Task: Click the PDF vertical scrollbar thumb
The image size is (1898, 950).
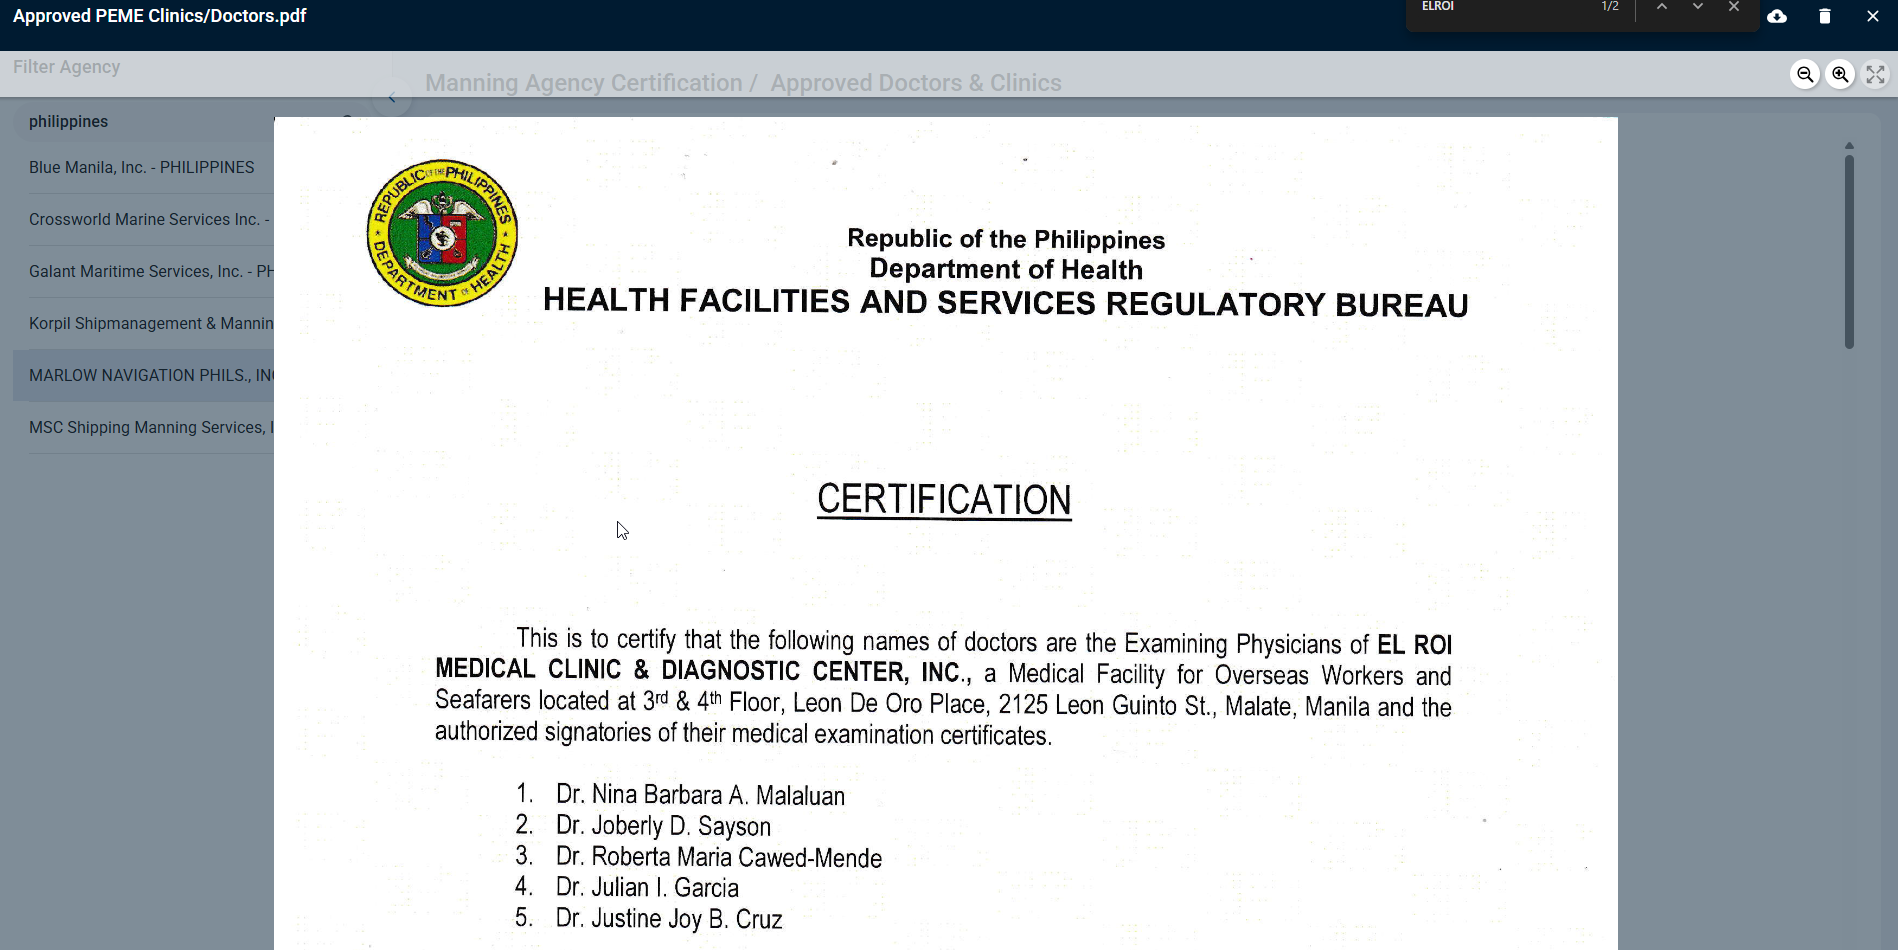Action: (1849, 250)
